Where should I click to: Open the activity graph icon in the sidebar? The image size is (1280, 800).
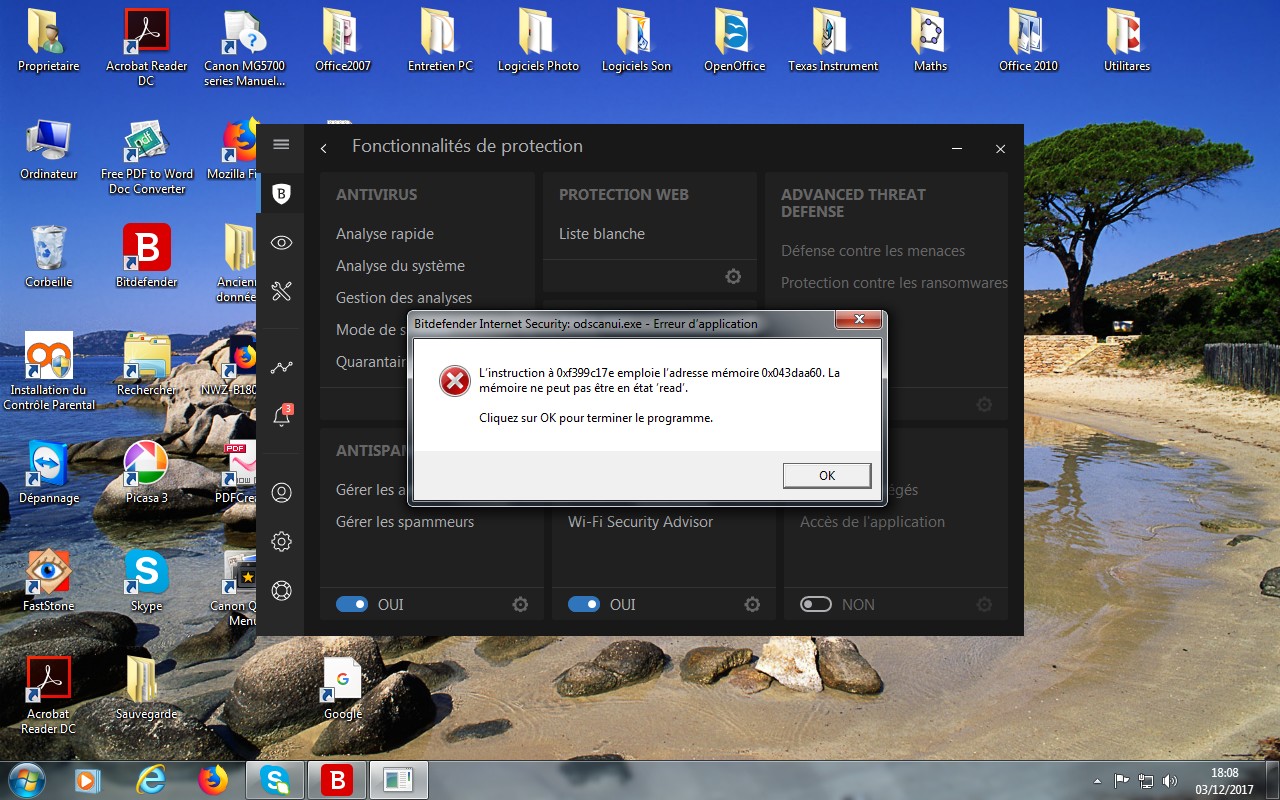[x=282, y=367]
